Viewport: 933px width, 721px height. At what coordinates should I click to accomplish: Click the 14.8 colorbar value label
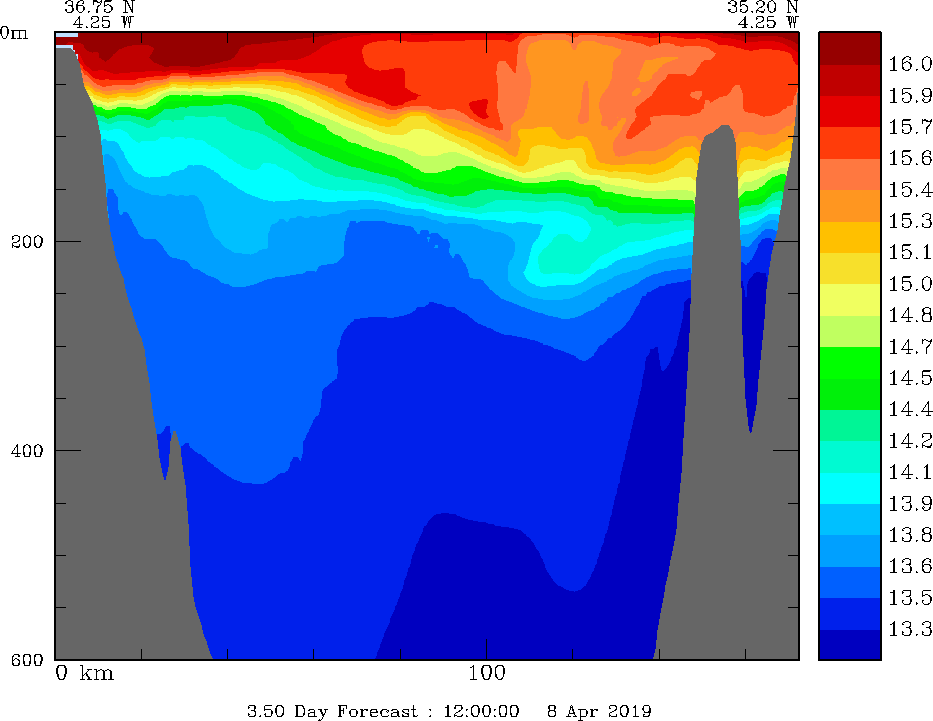(910, 315)
